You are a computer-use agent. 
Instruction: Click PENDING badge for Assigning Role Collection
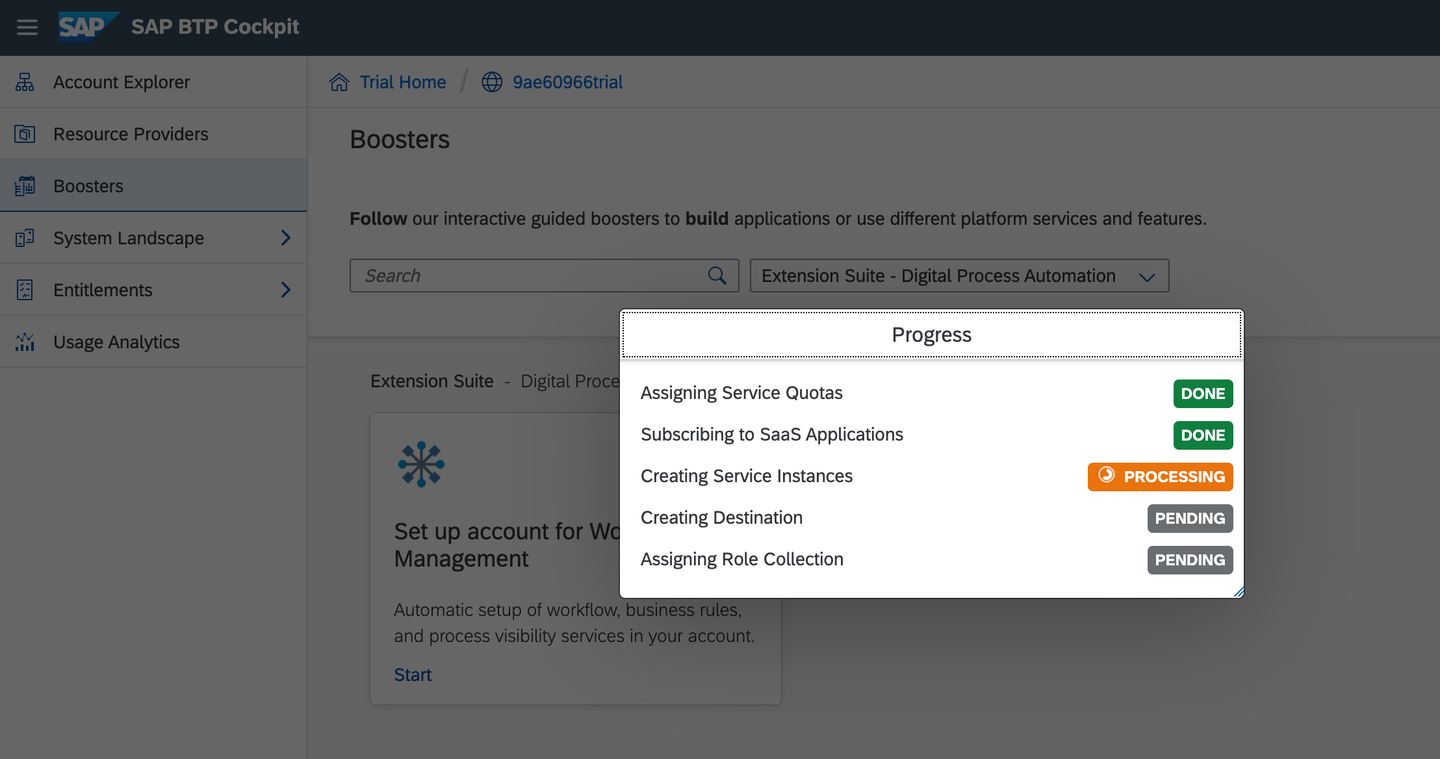[x=1190, y=560]
